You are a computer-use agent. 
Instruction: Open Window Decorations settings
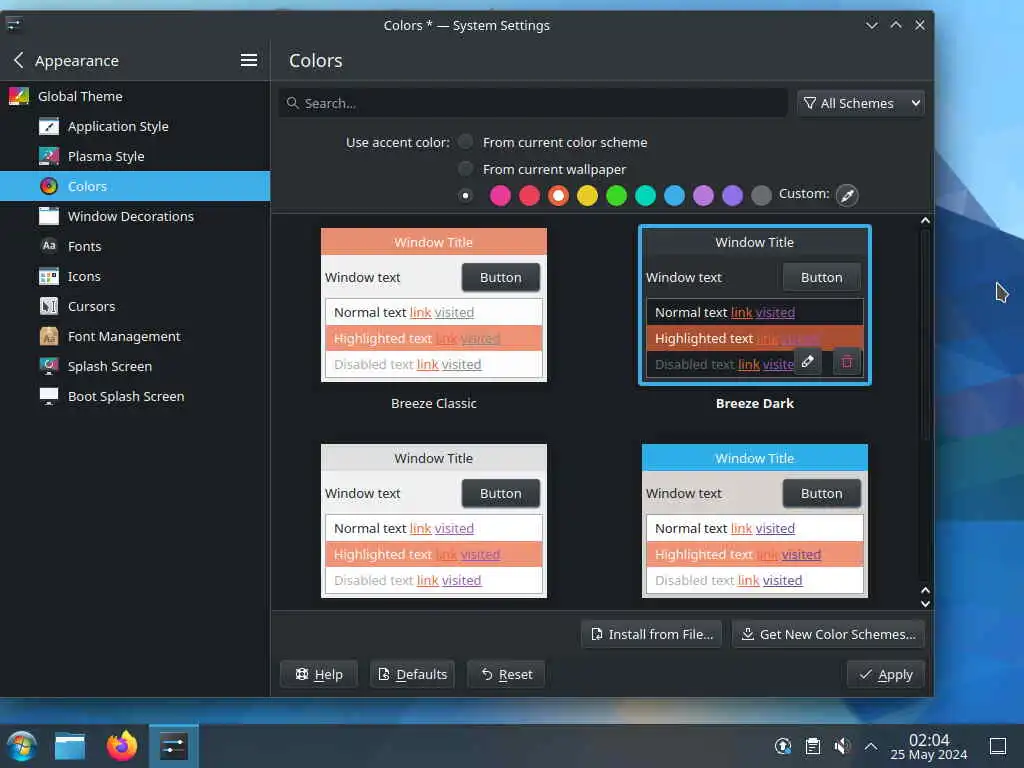[x=135, y=216]
